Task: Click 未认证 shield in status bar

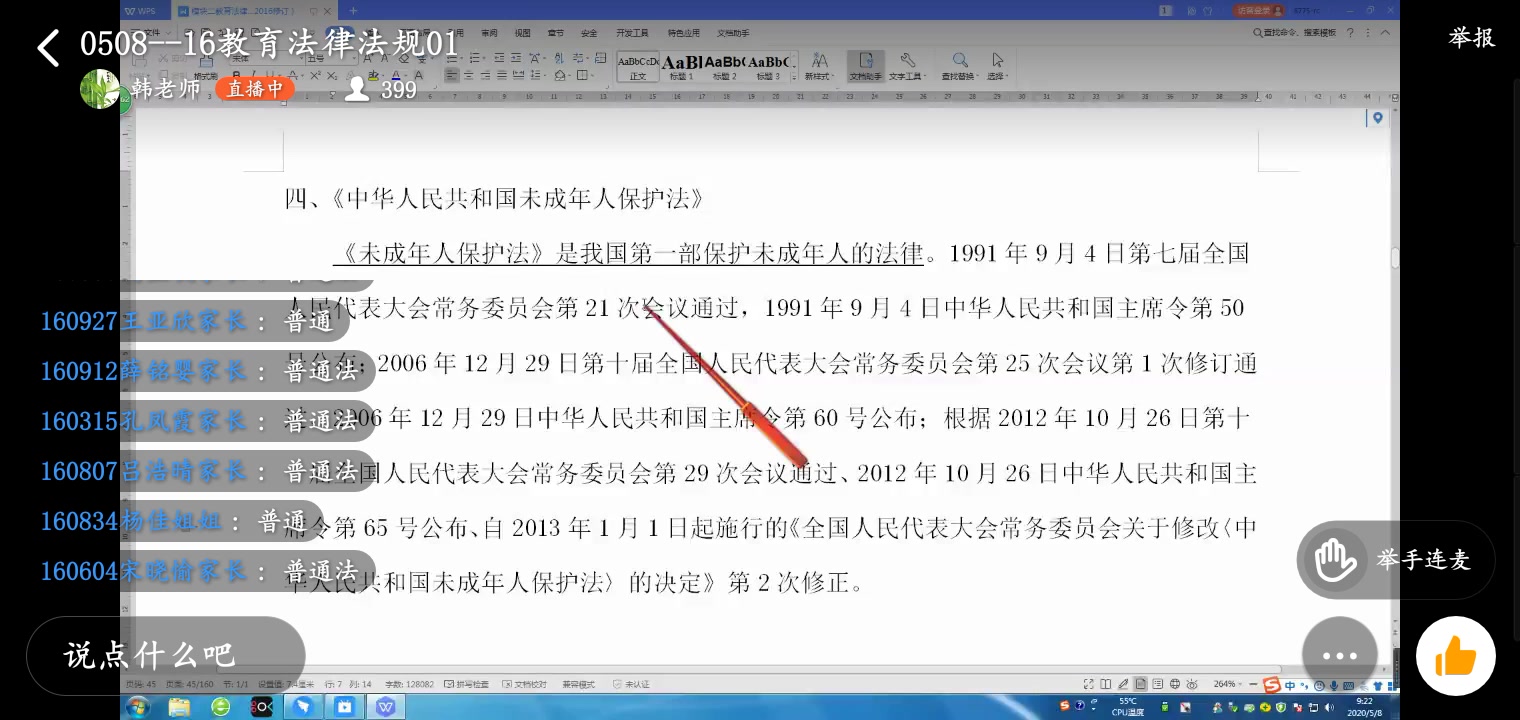Action: 630,684
